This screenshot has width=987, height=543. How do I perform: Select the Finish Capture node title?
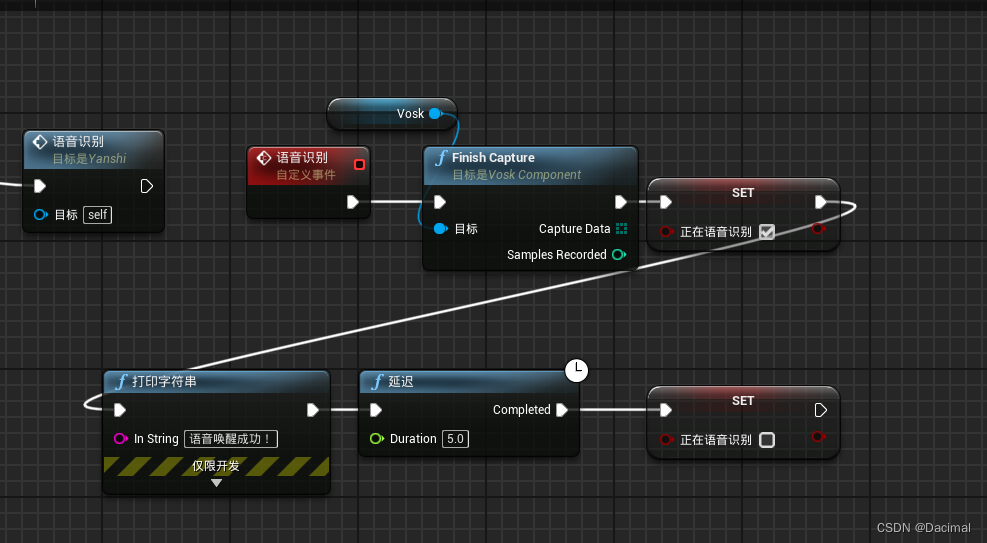coord(493,158)
